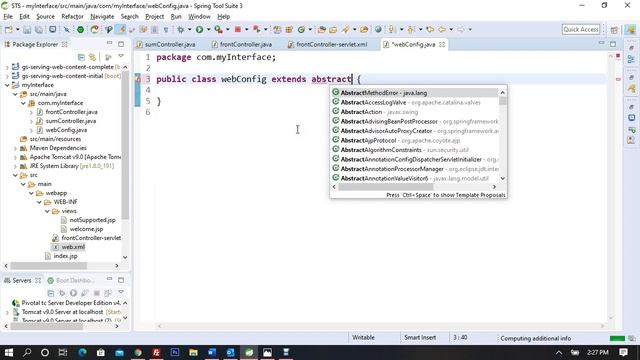Click Start server icon in Servers view
Viewport: 640px width, 360px height.
pos(73,293)
